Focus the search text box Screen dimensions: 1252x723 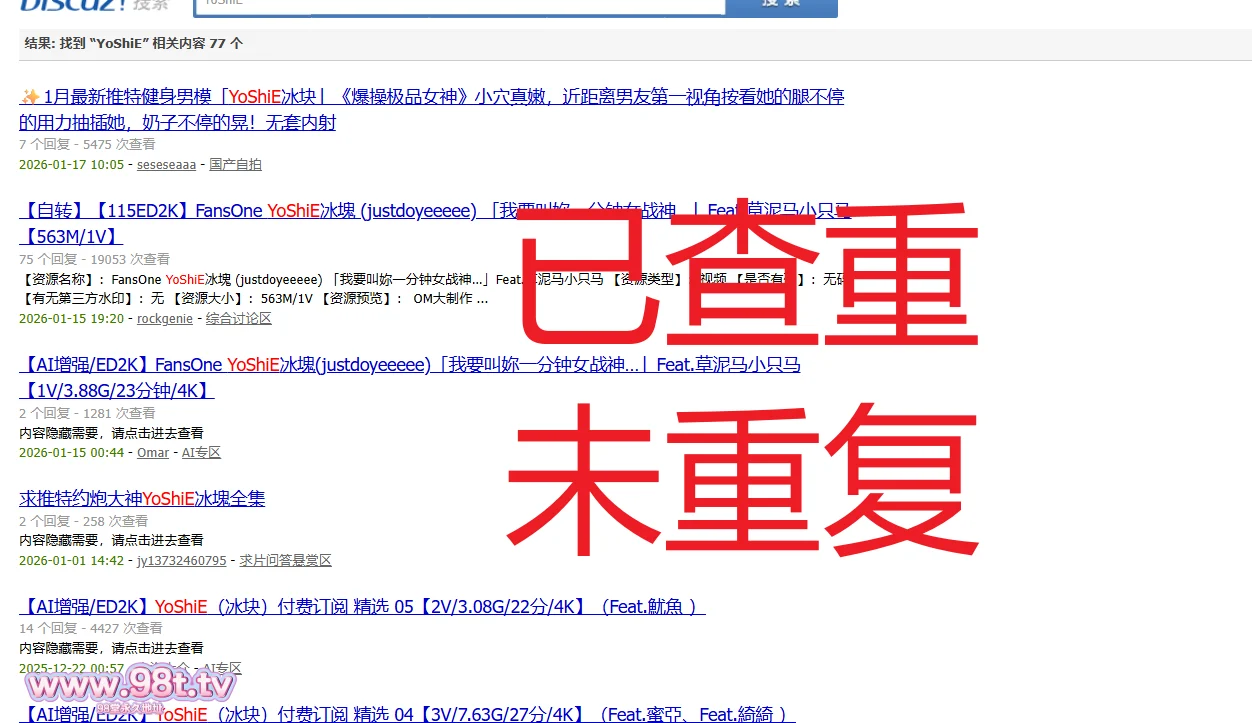click(x=458, y=4)
